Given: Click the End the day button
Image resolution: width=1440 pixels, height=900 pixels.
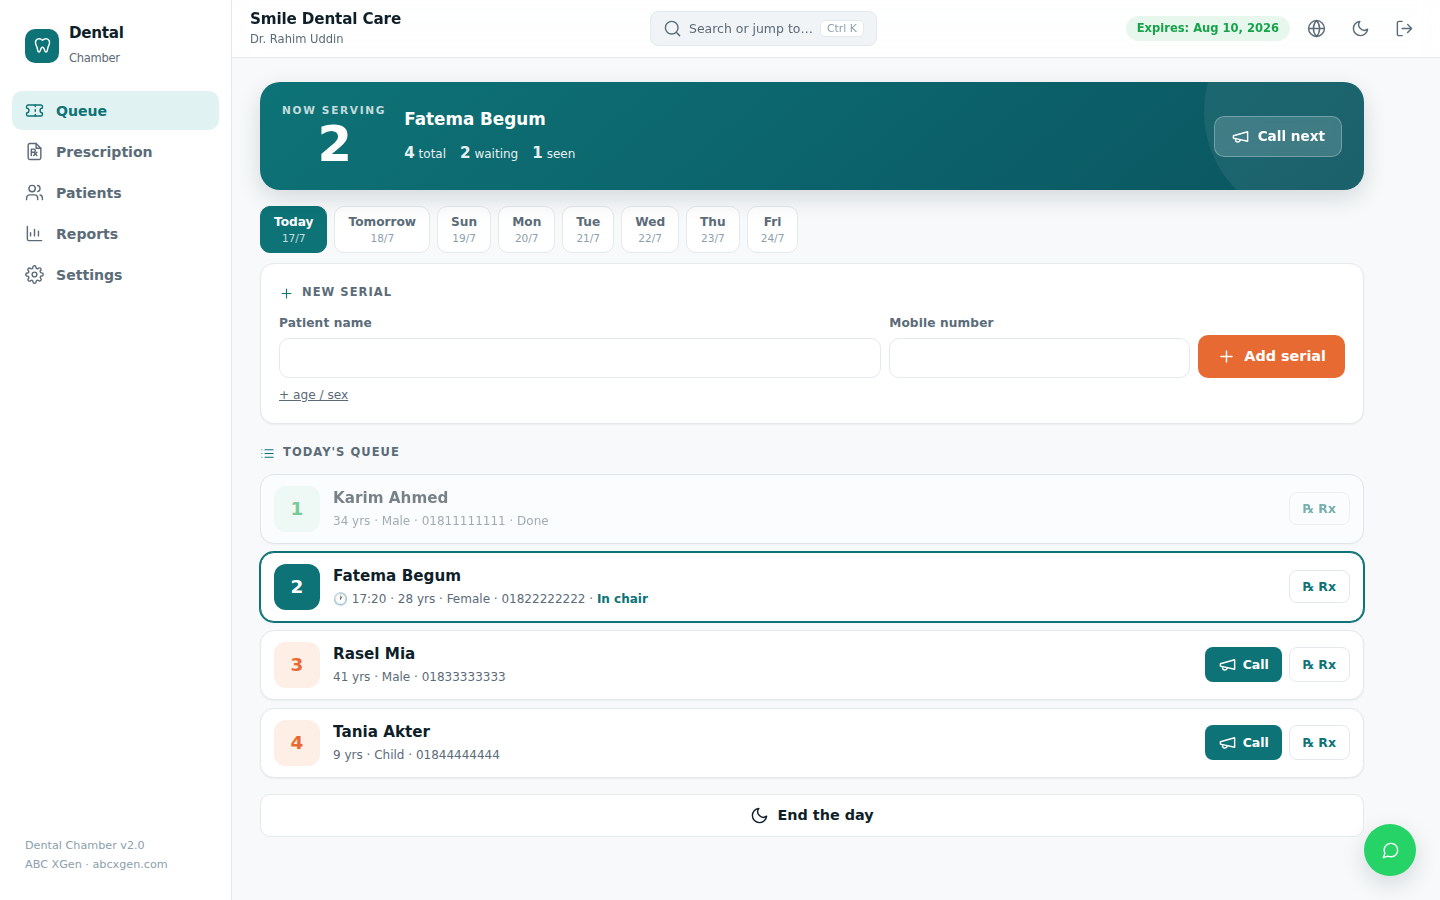Looking at the screenshot, I should [812, 815].
